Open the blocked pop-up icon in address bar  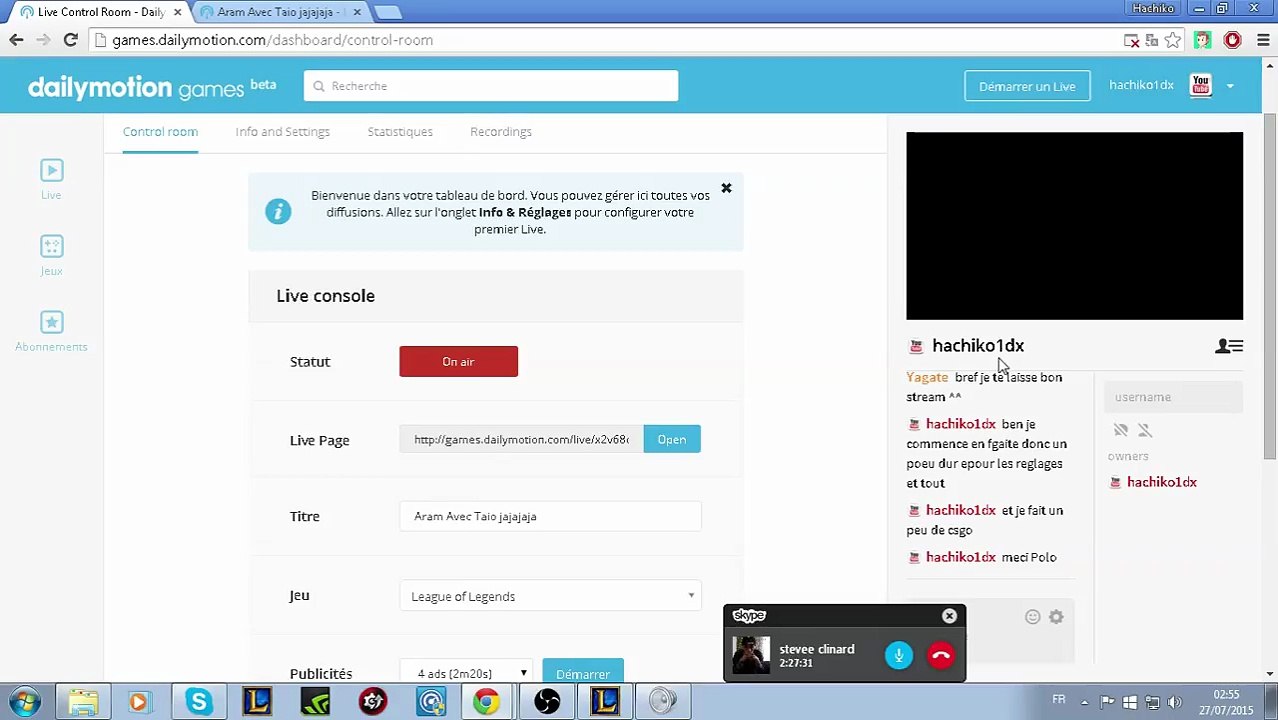click(1132, 40)
